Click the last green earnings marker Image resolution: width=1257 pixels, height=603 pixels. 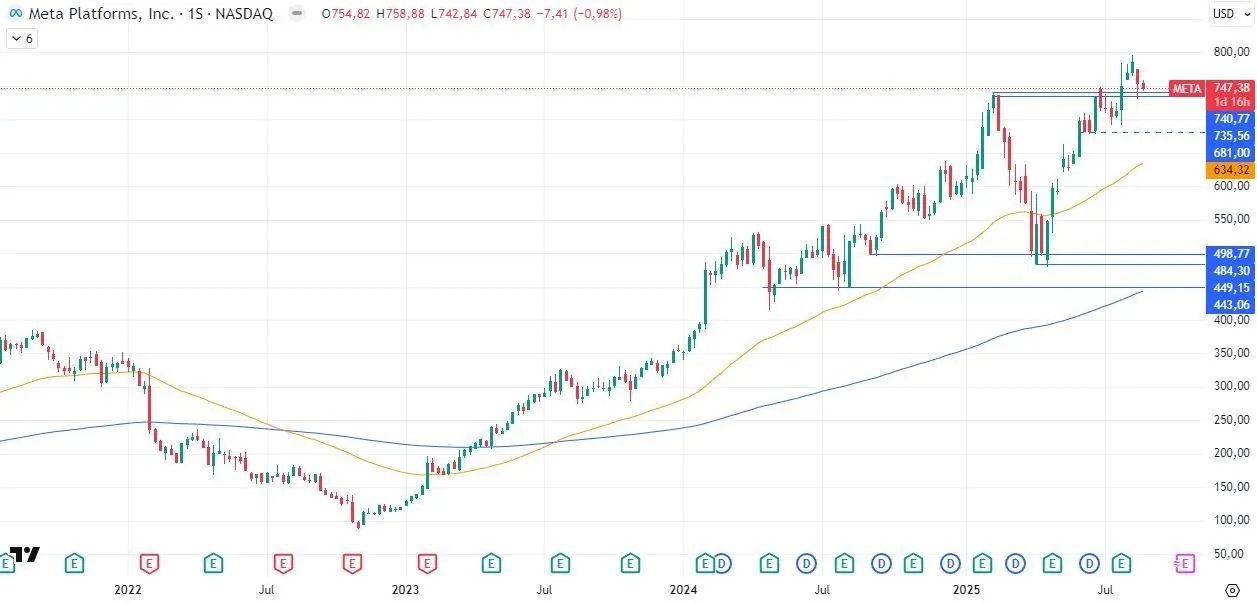click(1123, 563)
